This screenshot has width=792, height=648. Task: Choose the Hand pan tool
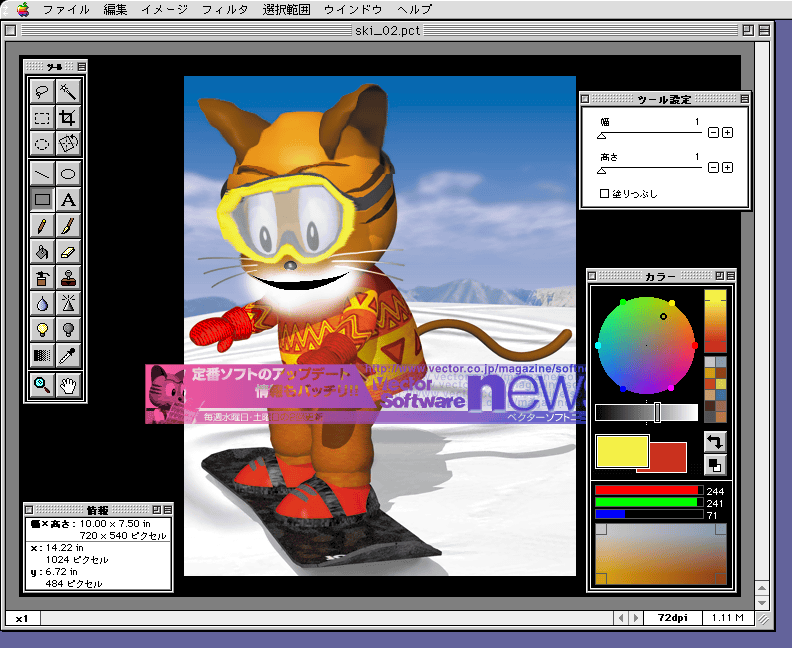click(x=68, y=386)
